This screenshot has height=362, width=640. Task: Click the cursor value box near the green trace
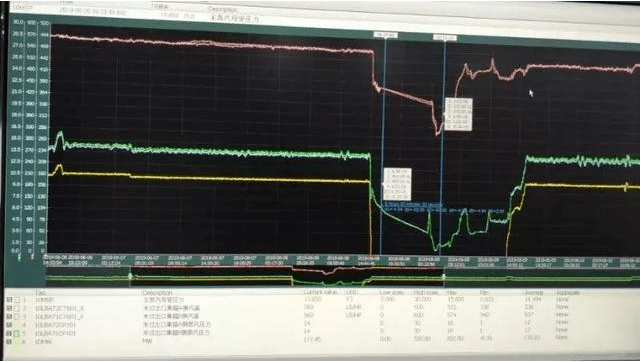tap(397, 184)
